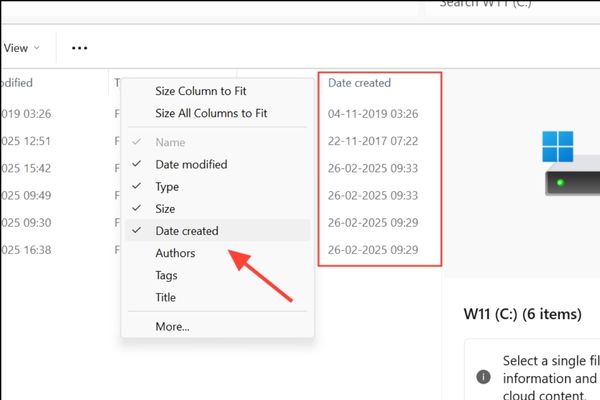Select the item created 04-11-2019 03:26
The height and width of the screenshot is (400, 600).
[373, 114]
